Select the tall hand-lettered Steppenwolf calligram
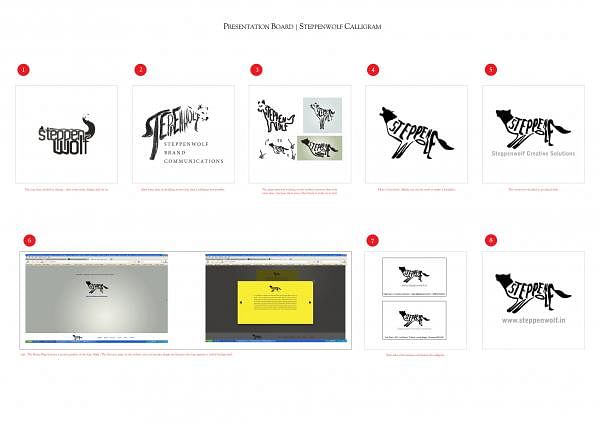Viewport: 600px width, 423px height. pos(175,130)
